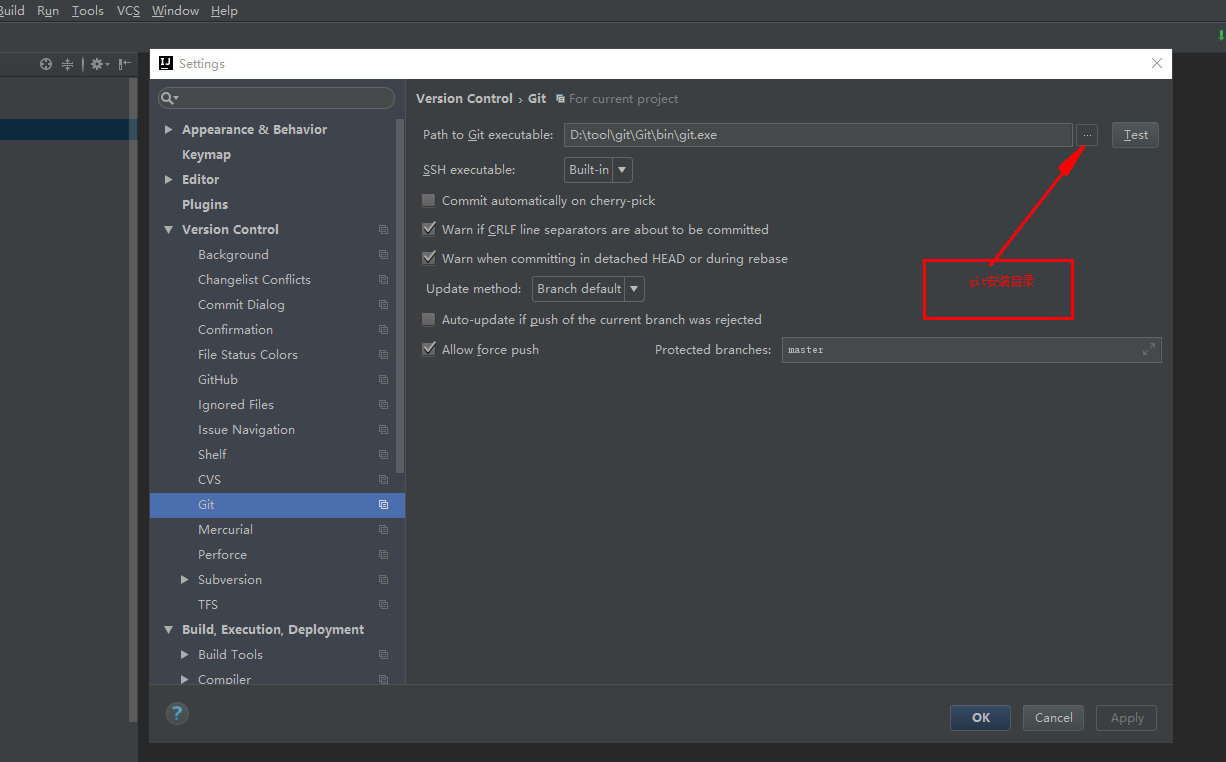Click the project-level icon beside TFS
This screenshot has height=762, width=1226.
(x=383, y=605)
